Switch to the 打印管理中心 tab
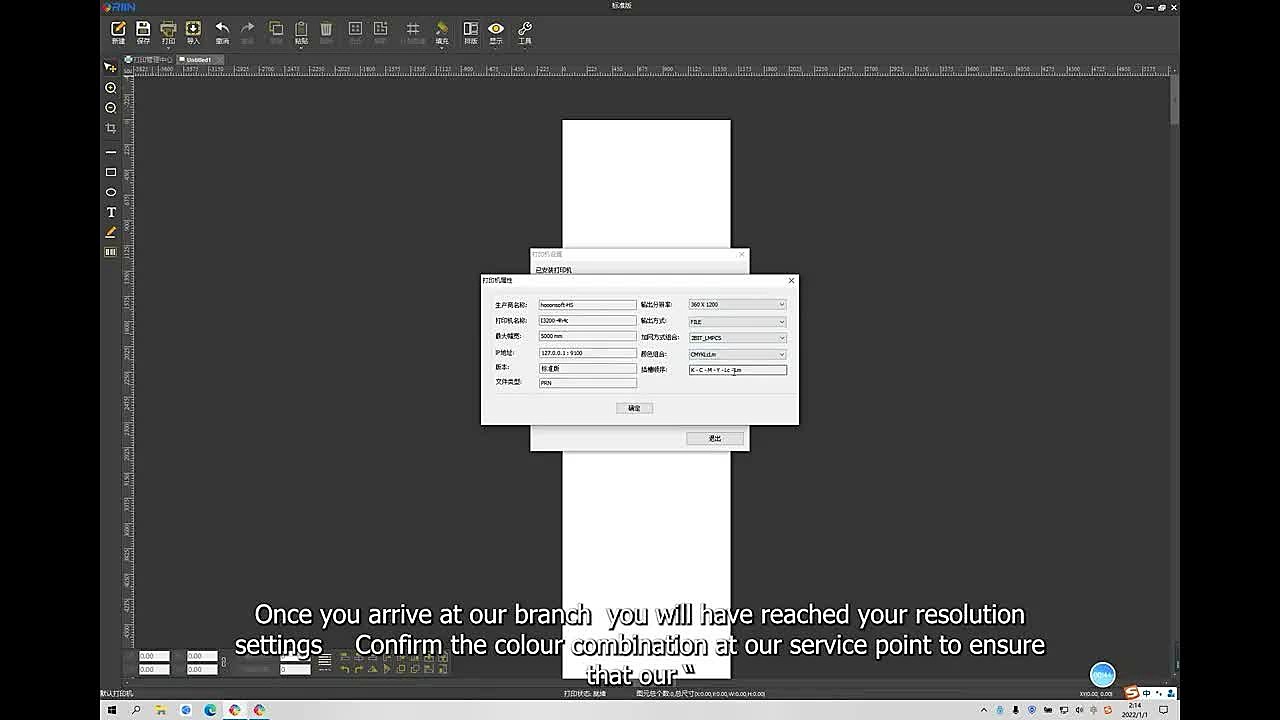The width and height of the screenshot is (1280, 720). (149, 60)
